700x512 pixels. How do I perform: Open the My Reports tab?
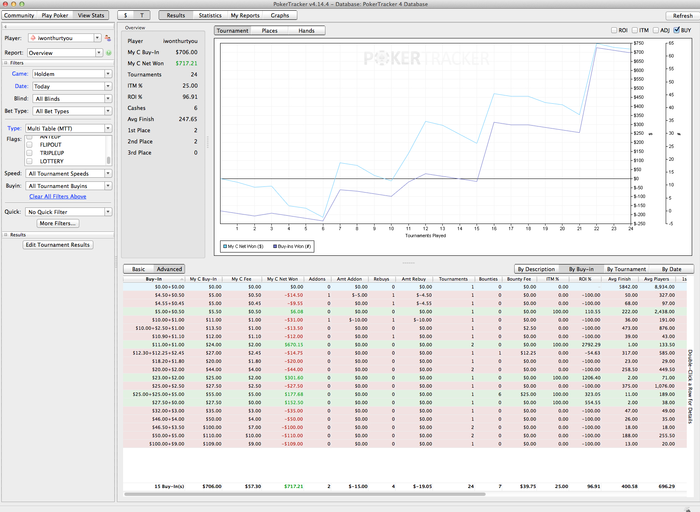tap(244, 16)
